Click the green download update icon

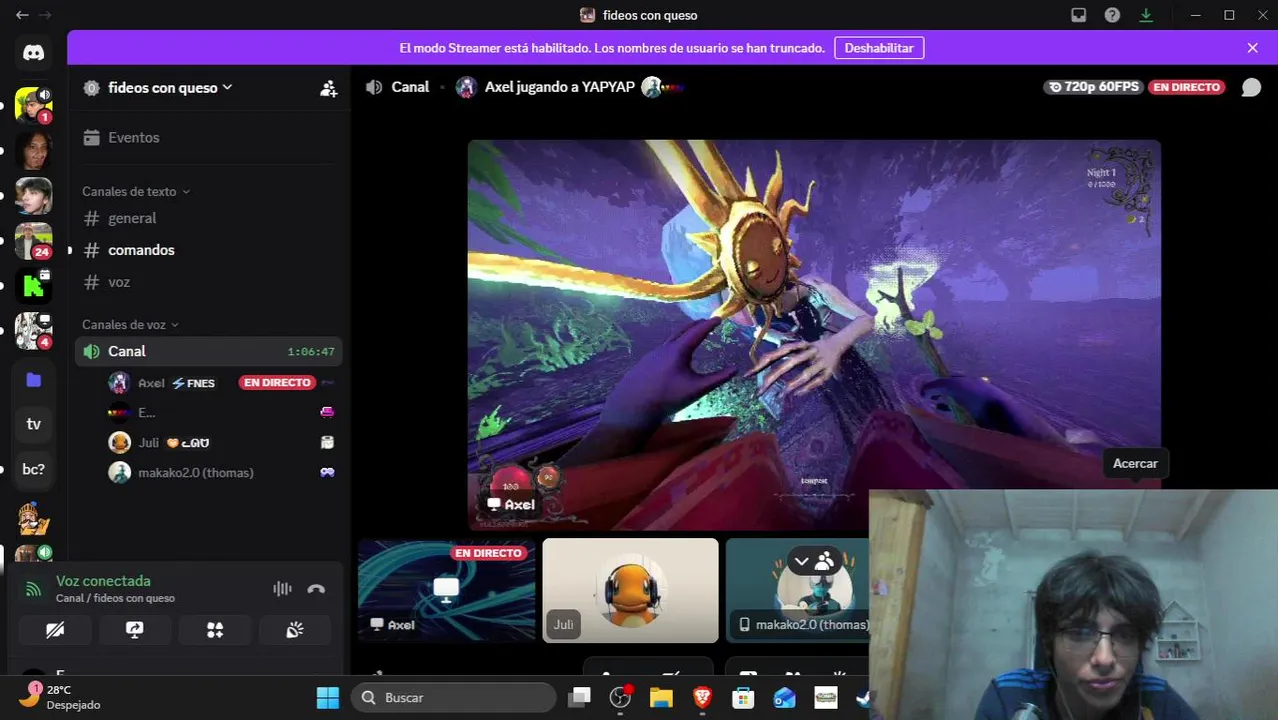[1146, 15]
